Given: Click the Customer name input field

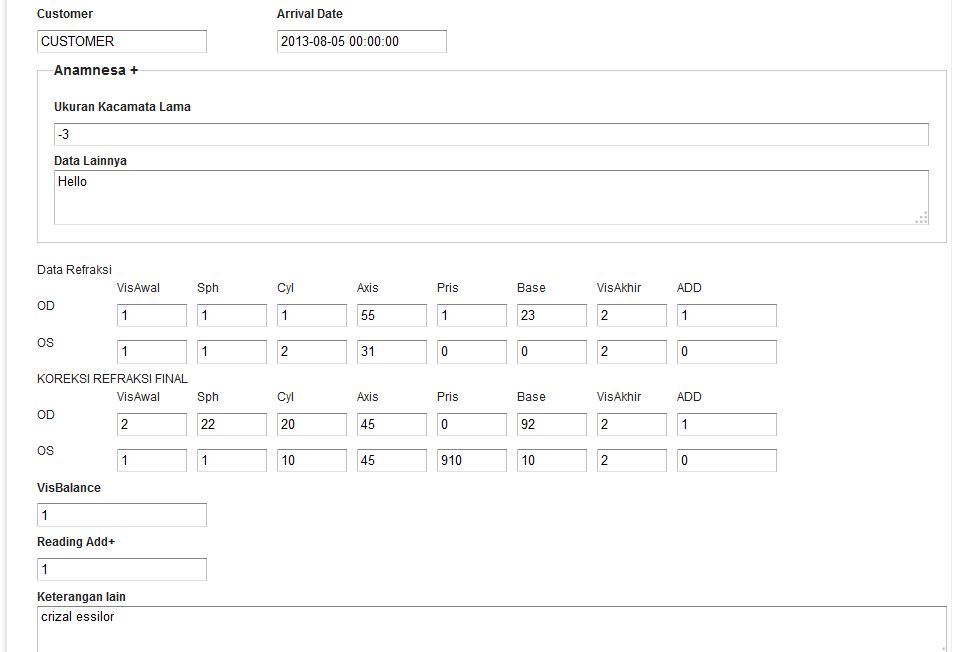Looking at the screenshot, I should point(122,42).
